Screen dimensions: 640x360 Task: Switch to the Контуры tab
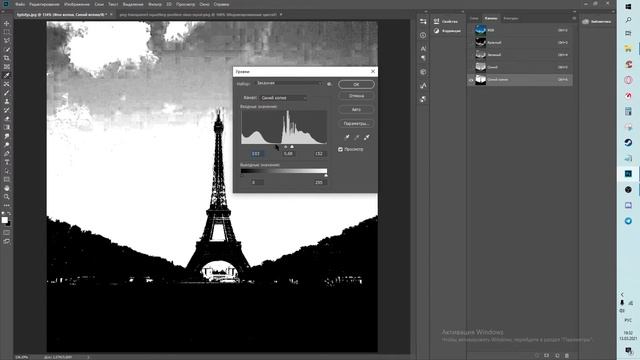point(511,18)
